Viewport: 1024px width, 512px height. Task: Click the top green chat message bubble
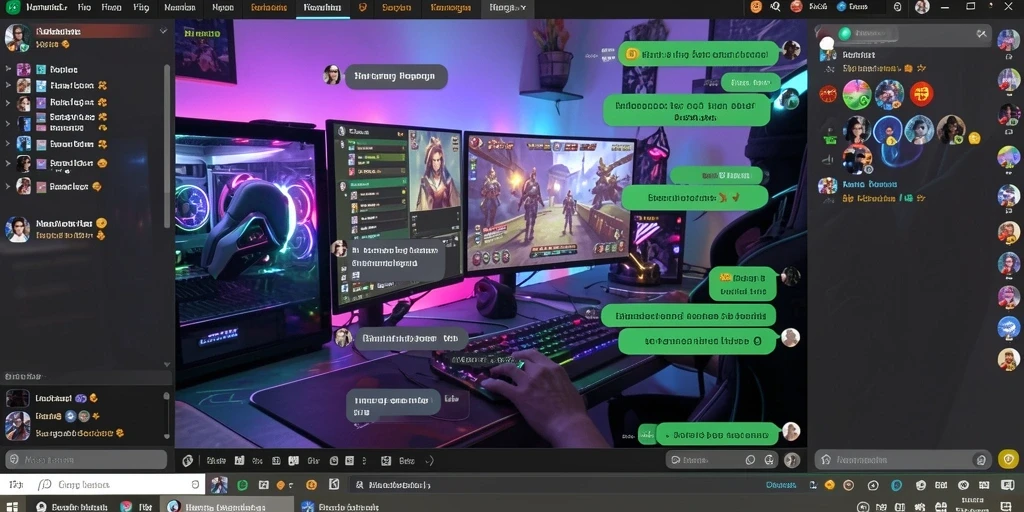[698, 55]
